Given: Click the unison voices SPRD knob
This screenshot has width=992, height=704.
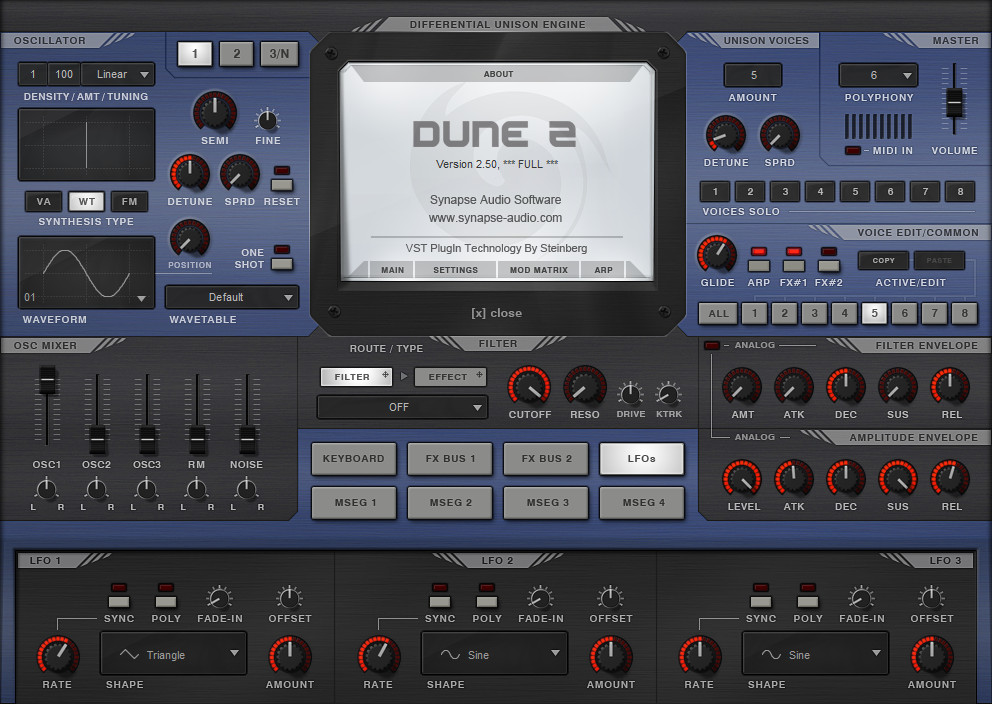Looking at the screenshot, I should [x=779, y=135].
